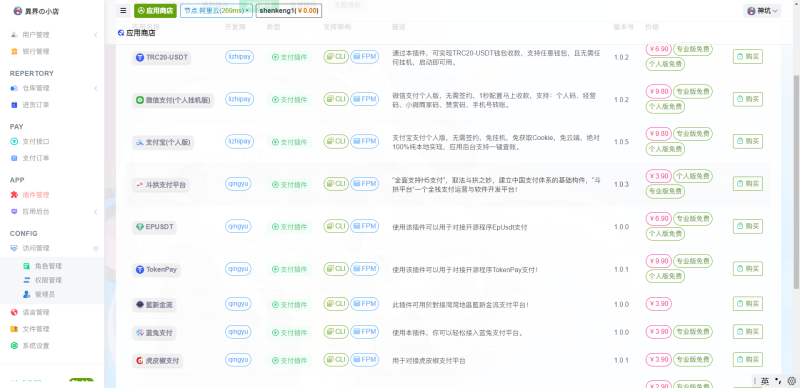800x388 pixels.
Task: Expand the 仓库管理 chevron
Action: tap(95, 88)
